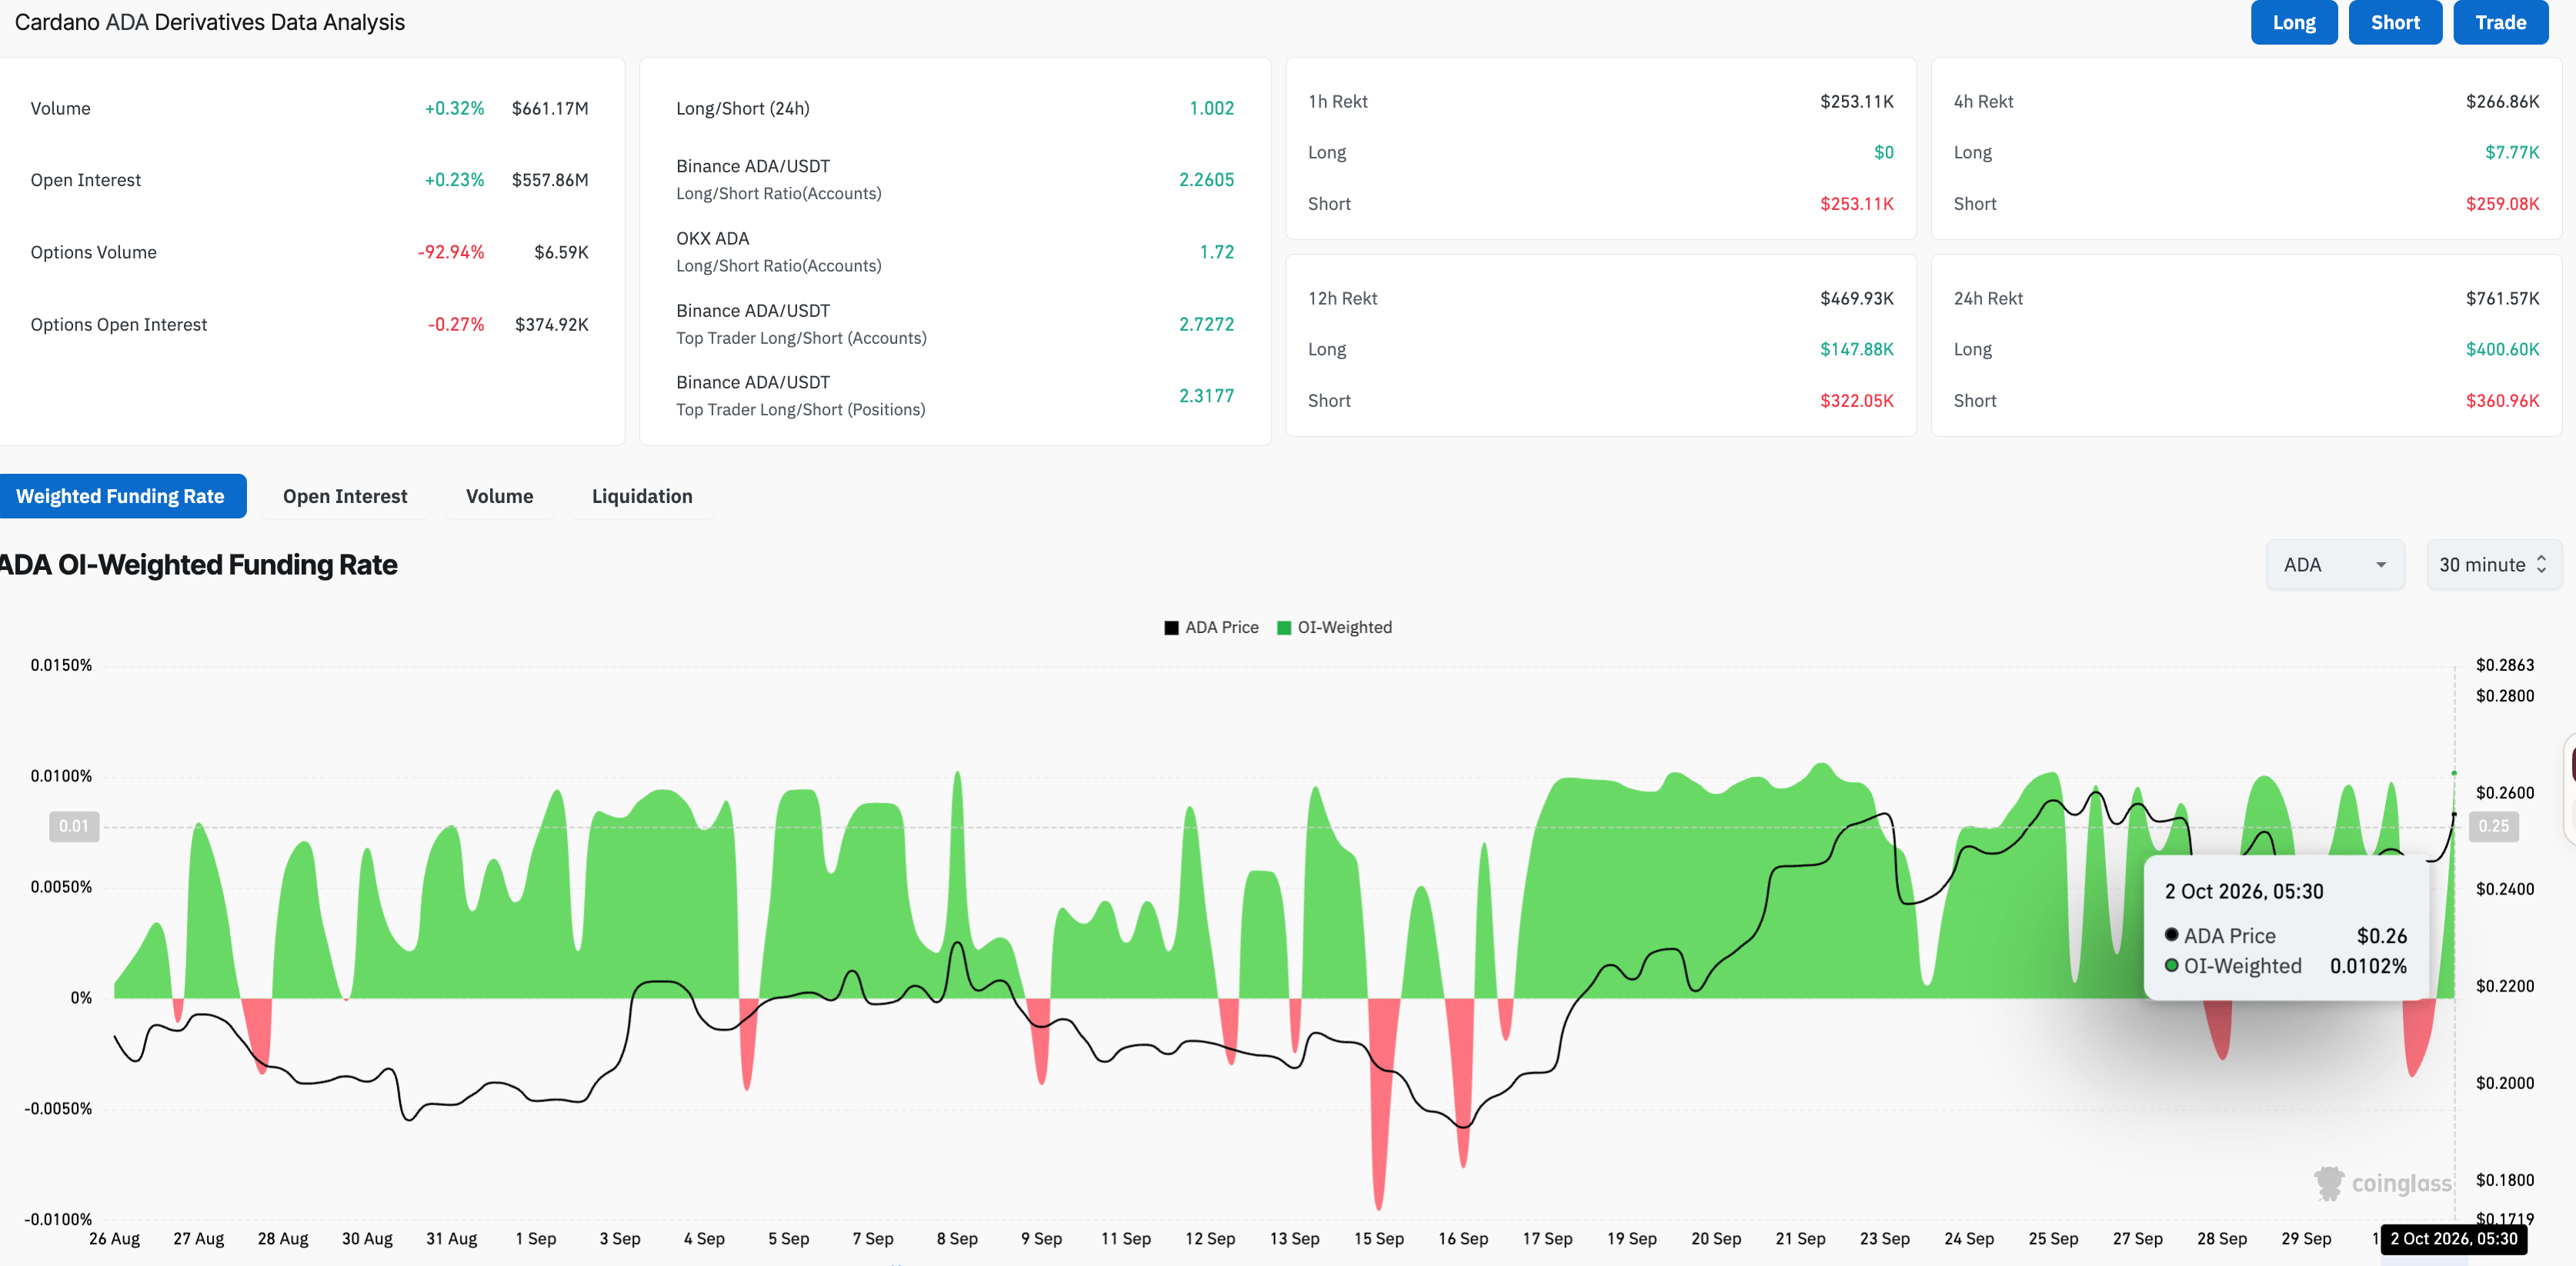Image resolution: width=2576 pixels, height=1266 pixels.
Task: Click the Cardano ADA Derivatives Data Analysis title
Action: pos(210,22)
